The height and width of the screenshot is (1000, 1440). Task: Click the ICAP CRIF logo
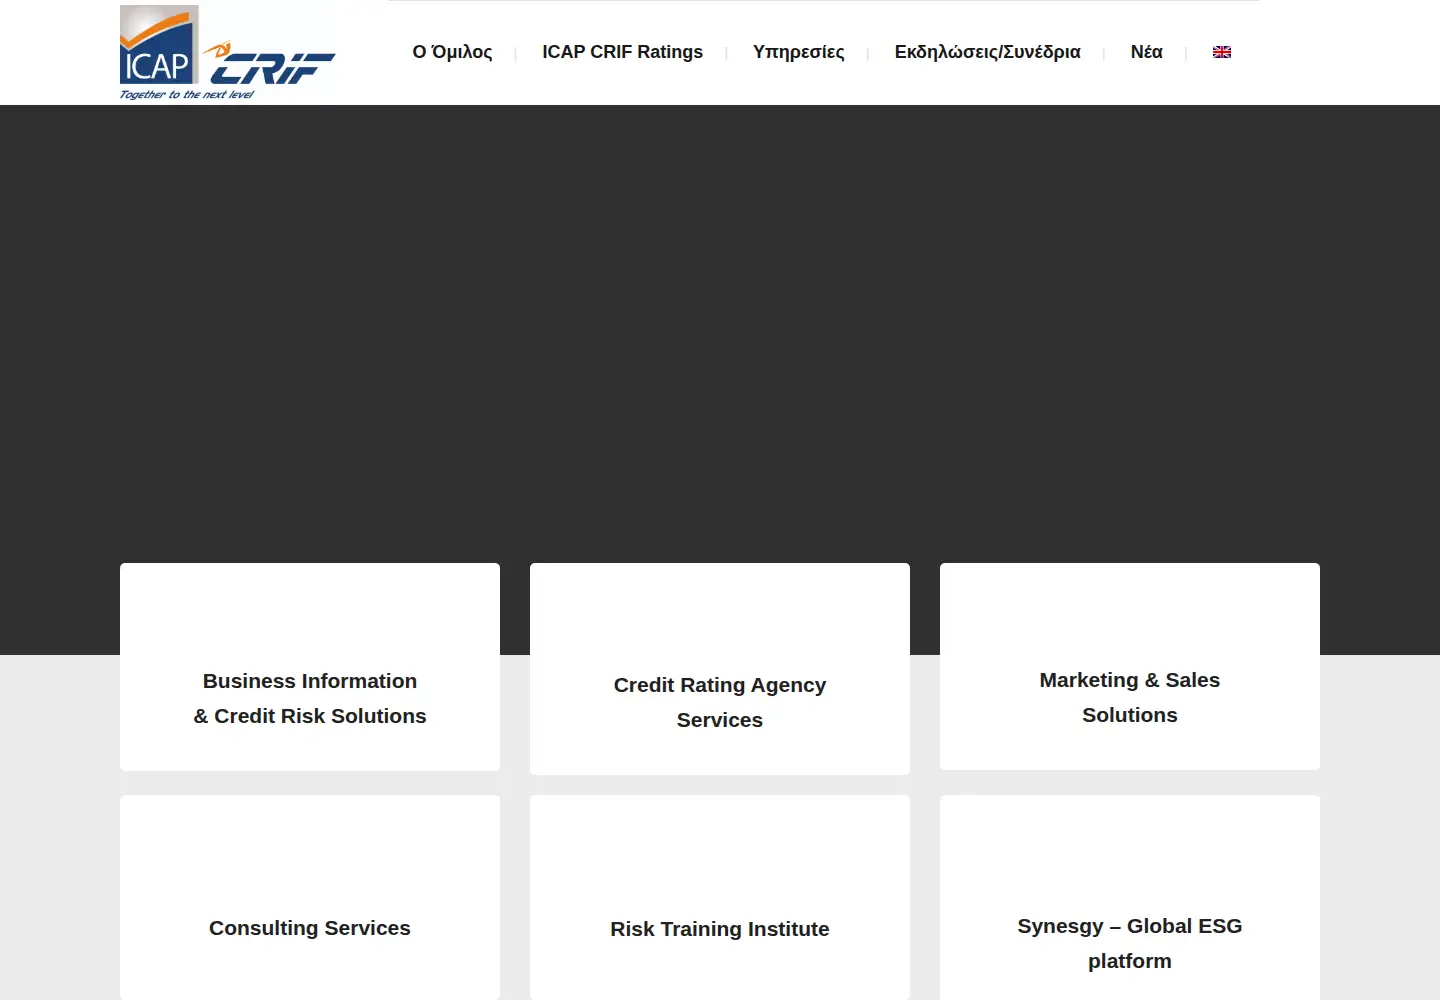click(228, 53)
